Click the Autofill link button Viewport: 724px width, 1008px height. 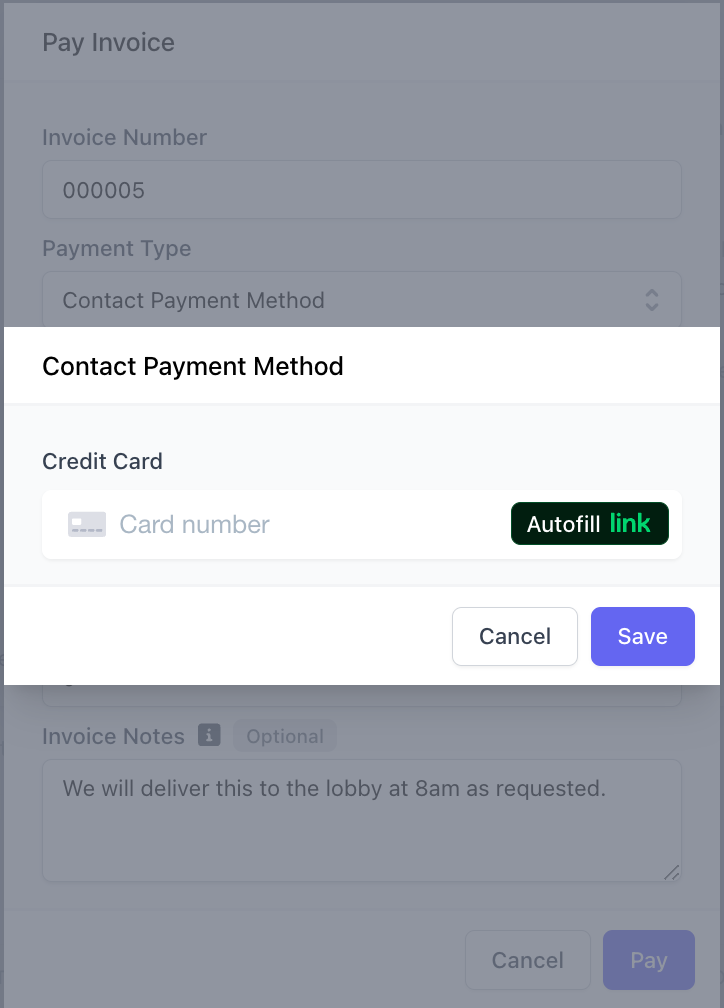pyautogui.click(x=590, y=523)
